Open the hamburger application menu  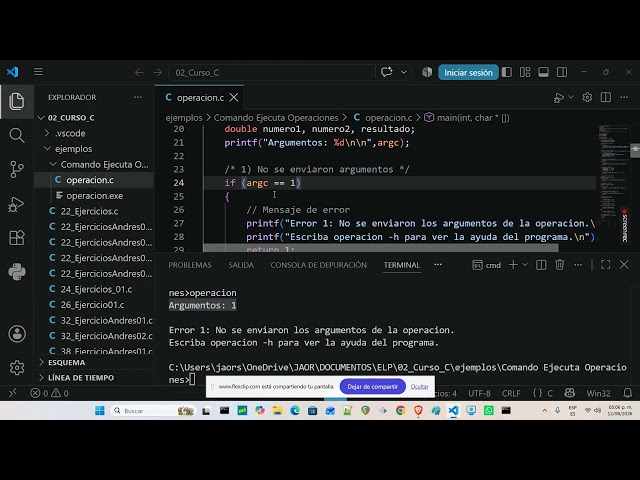pos(38,72)
